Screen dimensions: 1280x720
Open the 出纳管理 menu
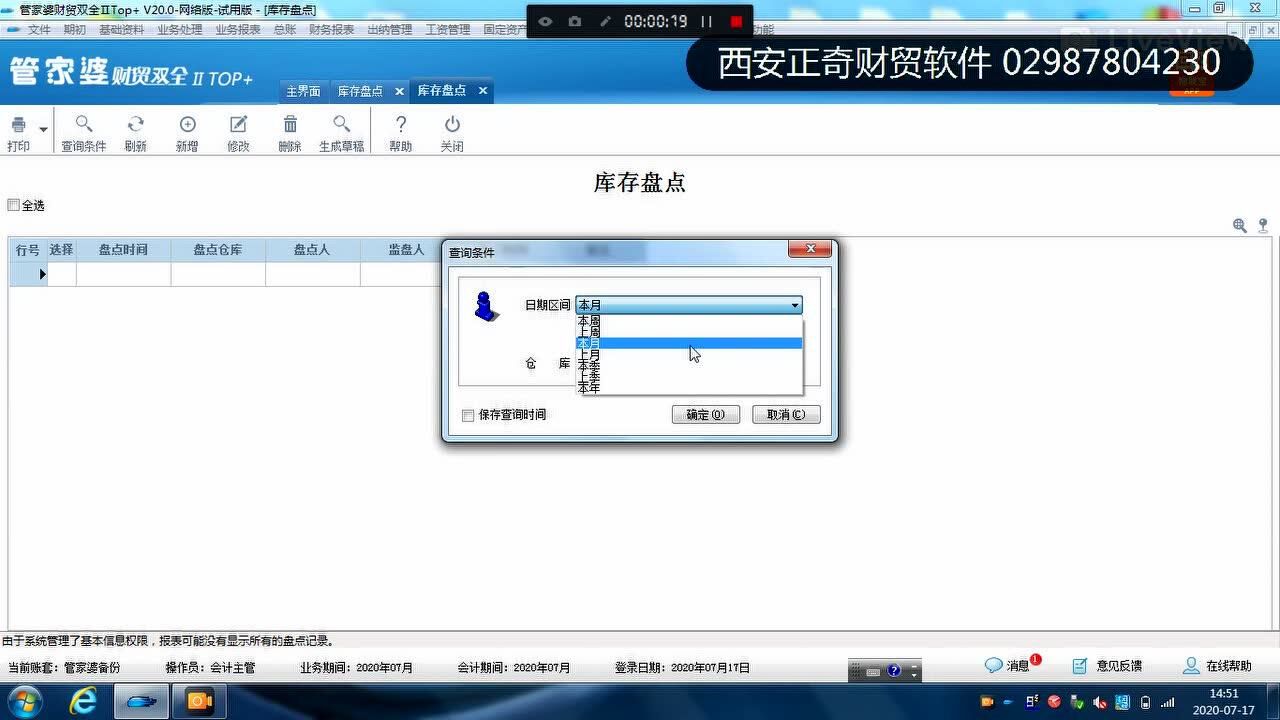tap(390, 30)
